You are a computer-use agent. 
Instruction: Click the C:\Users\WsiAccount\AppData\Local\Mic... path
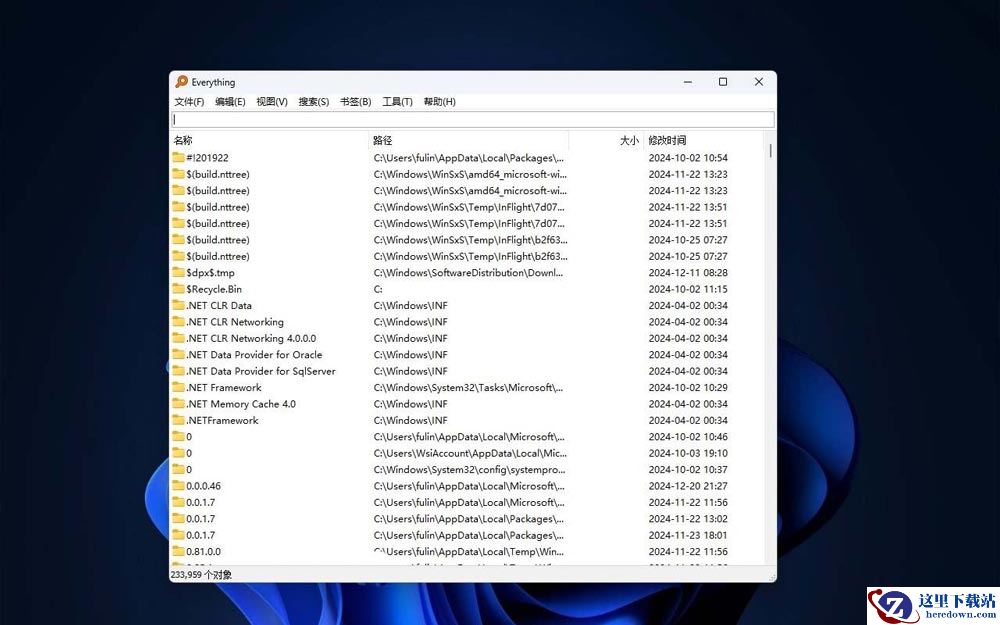(x=470, y=453)
